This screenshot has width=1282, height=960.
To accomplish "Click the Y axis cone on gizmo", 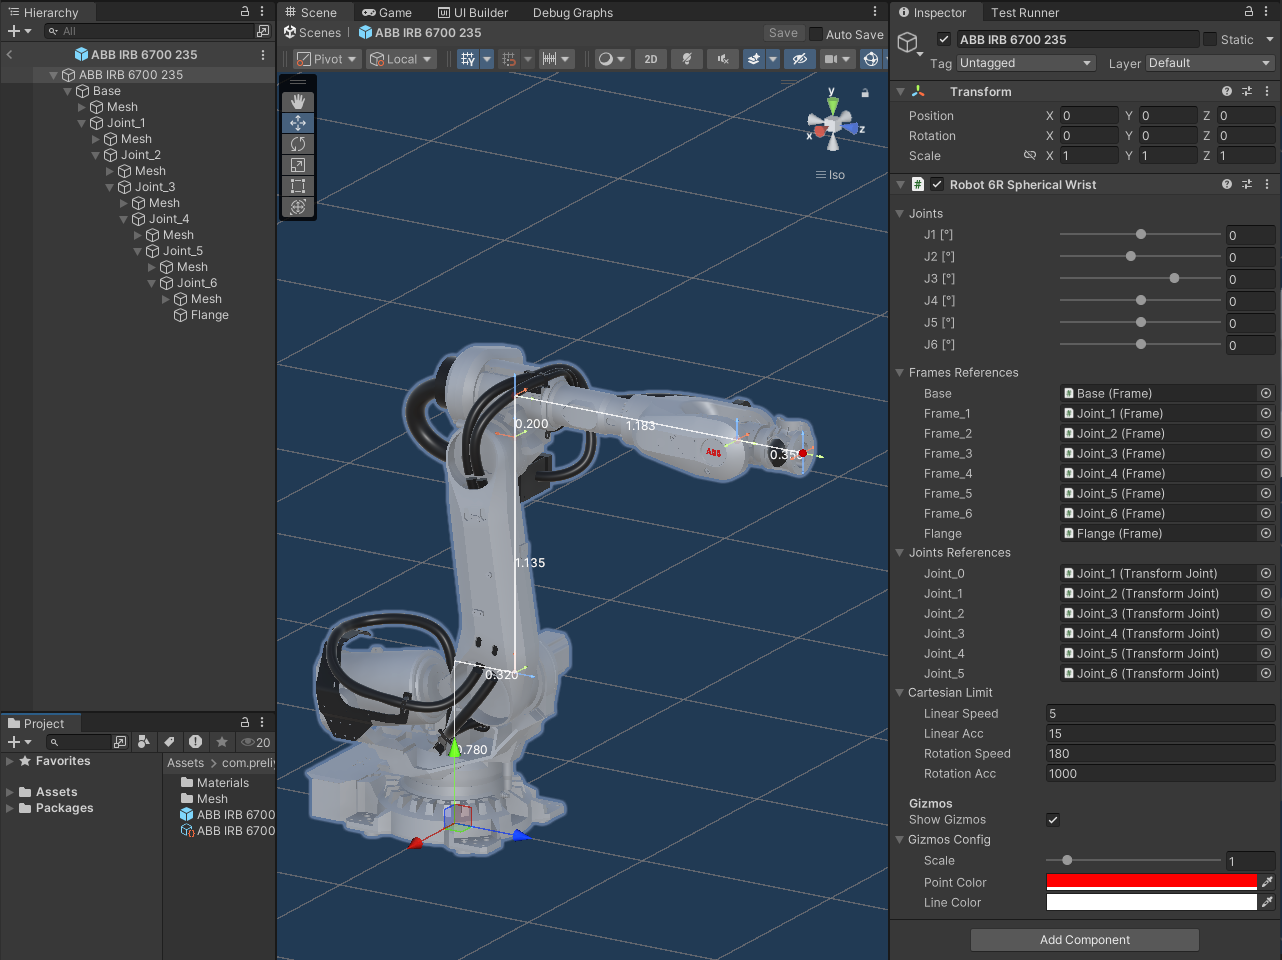I will (x=832, y=104).
